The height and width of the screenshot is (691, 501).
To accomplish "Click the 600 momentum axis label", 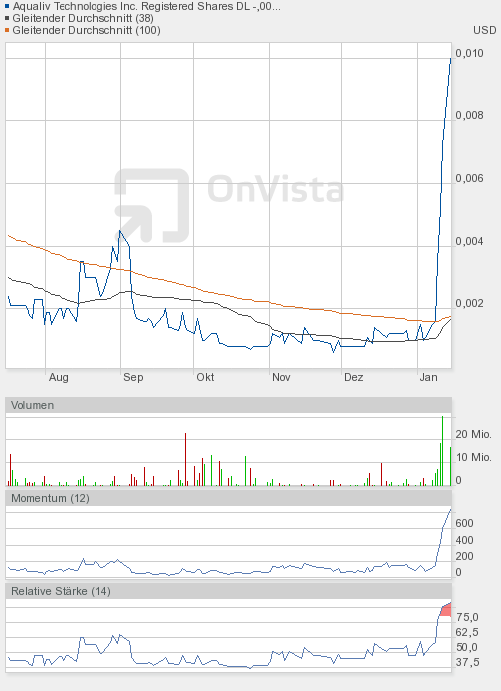I will [464, 523].
